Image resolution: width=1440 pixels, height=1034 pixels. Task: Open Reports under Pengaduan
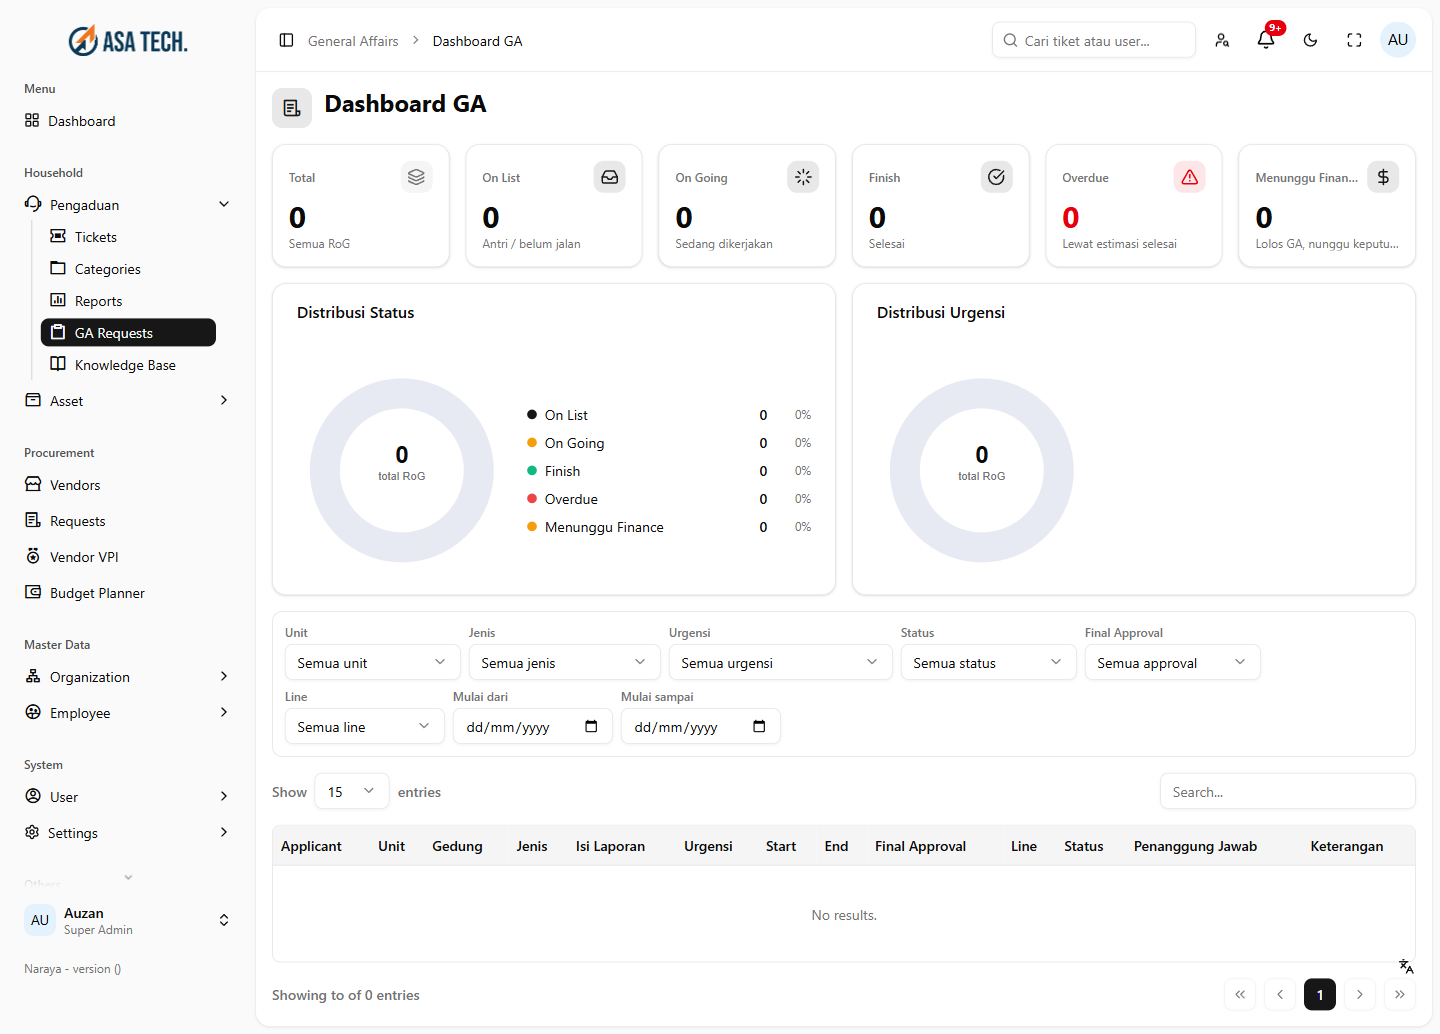coord(128,301)
